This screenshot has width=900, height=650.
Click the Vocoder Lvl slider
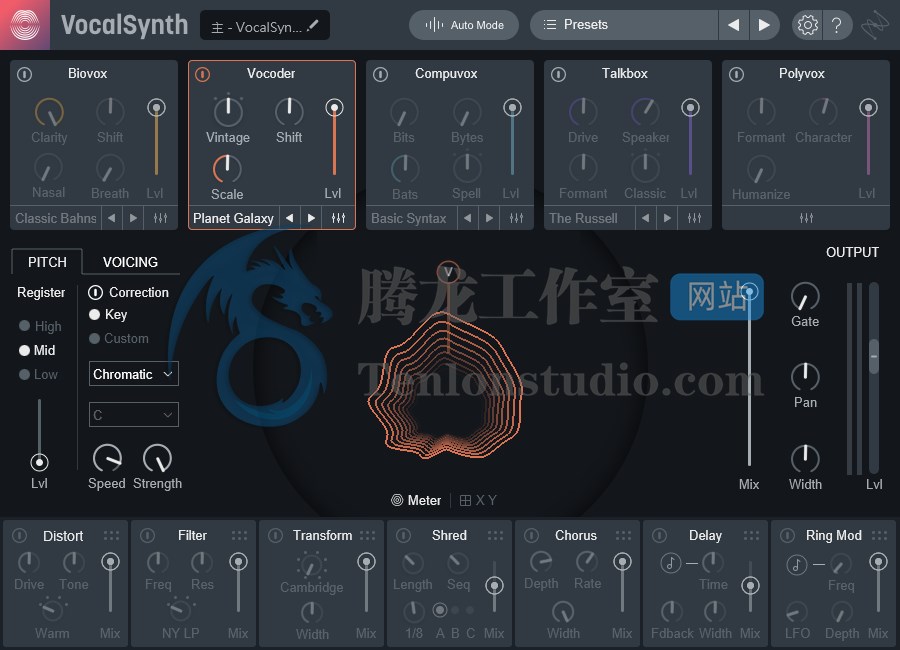(334, 137)
